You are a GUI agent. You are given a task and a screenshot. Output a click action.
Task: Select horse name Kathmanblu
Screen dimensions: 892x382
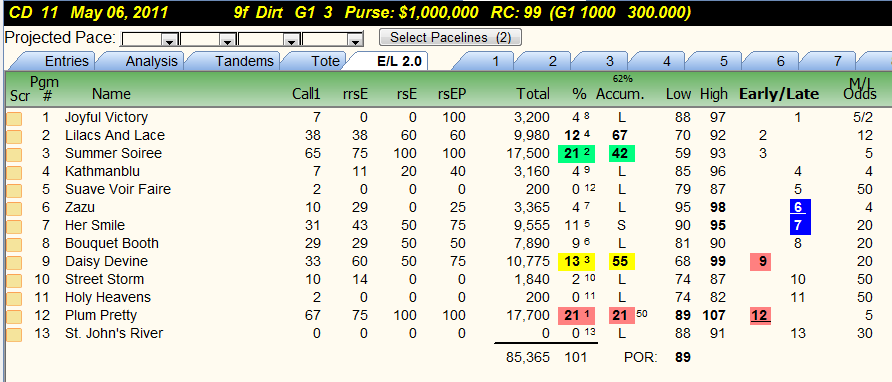coord(102,171)
